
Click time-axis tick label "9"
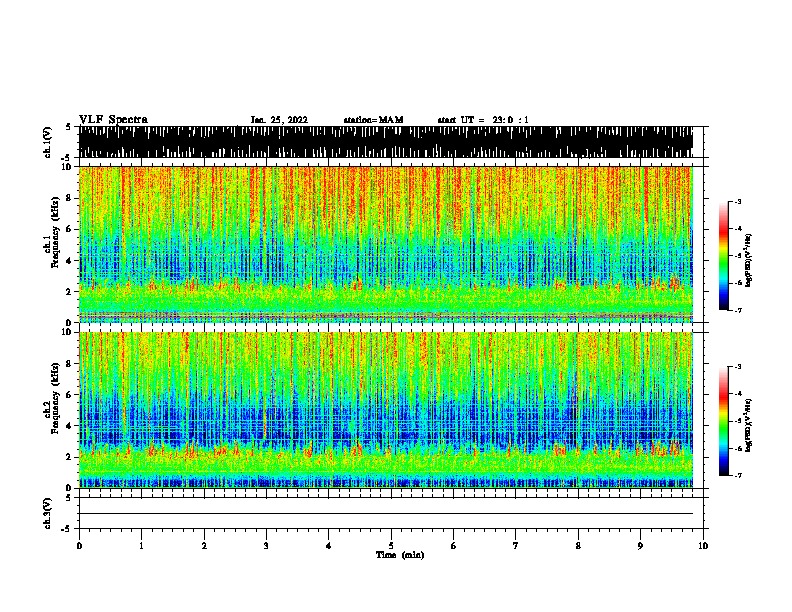tap(640, 546)
